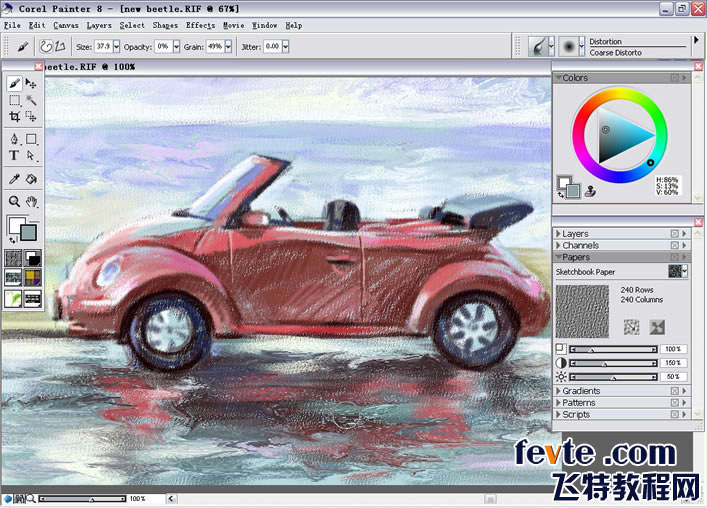The height and width of the screenshot is (508, 707).
Task: Open the brush category selector dropdown
Action: tap(551, 46)
